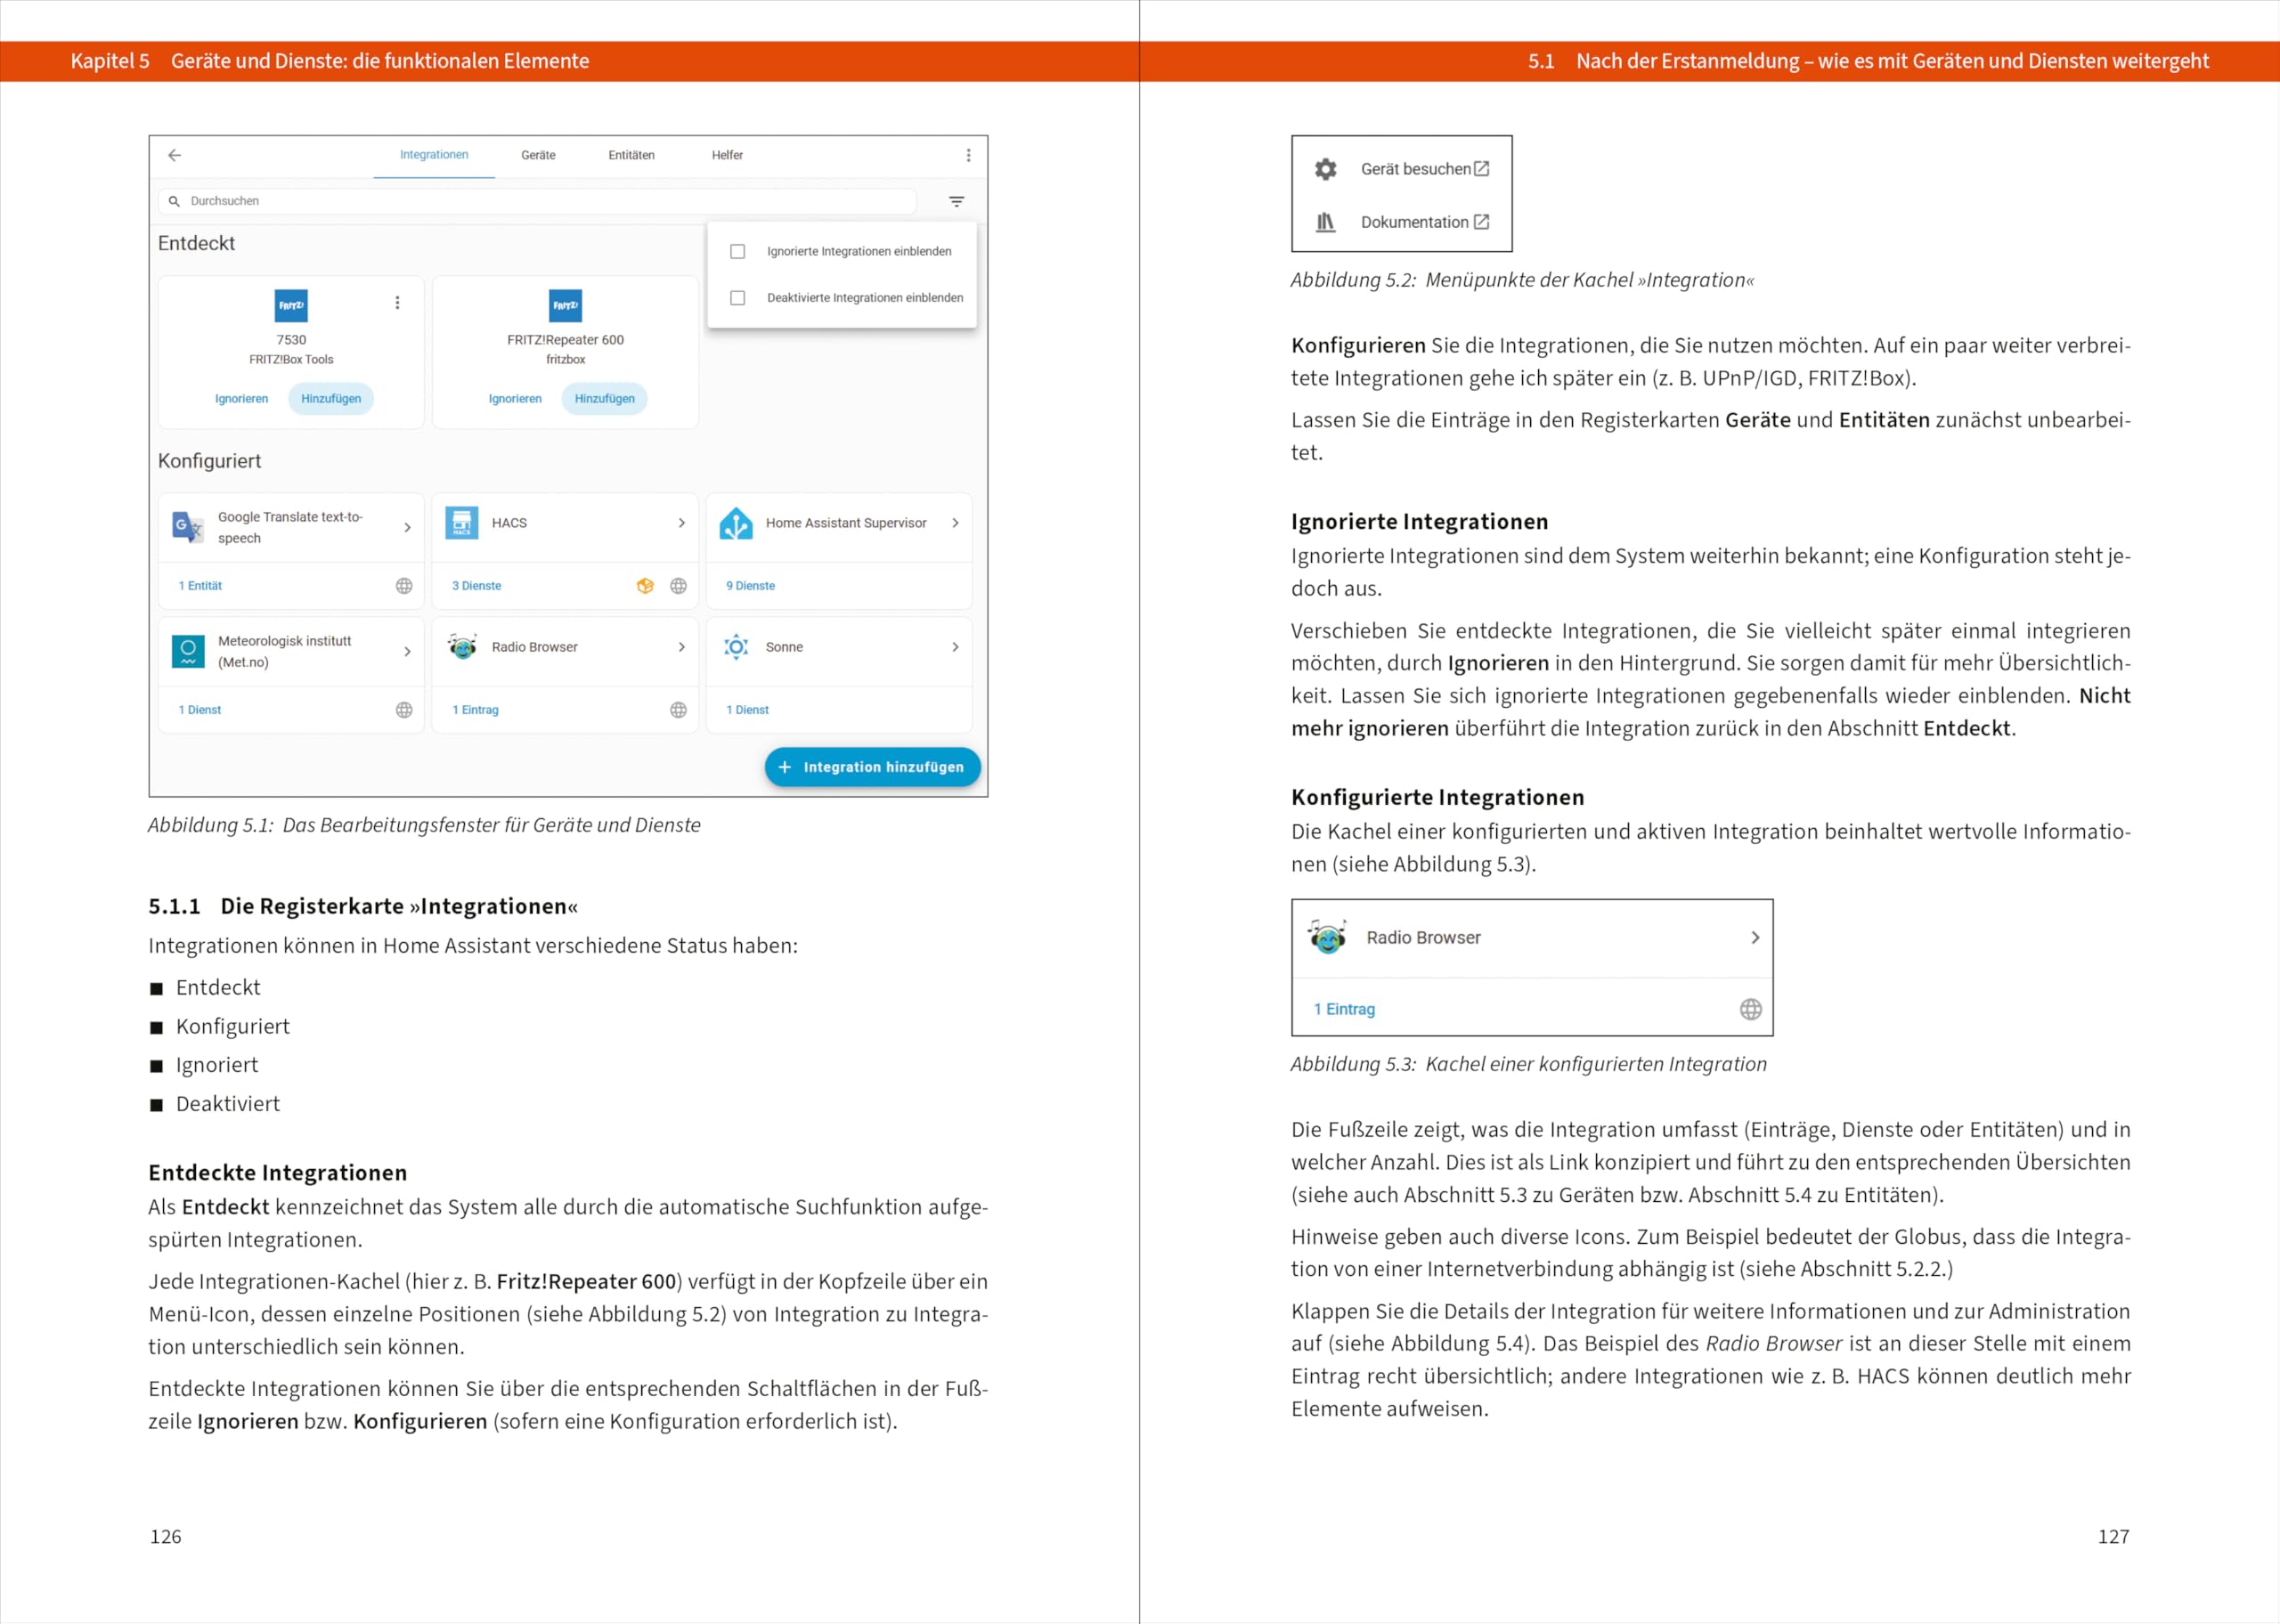2280x1624 pixels.
Task: Click the HACS integration icon
Action: (x=461, y=522)
